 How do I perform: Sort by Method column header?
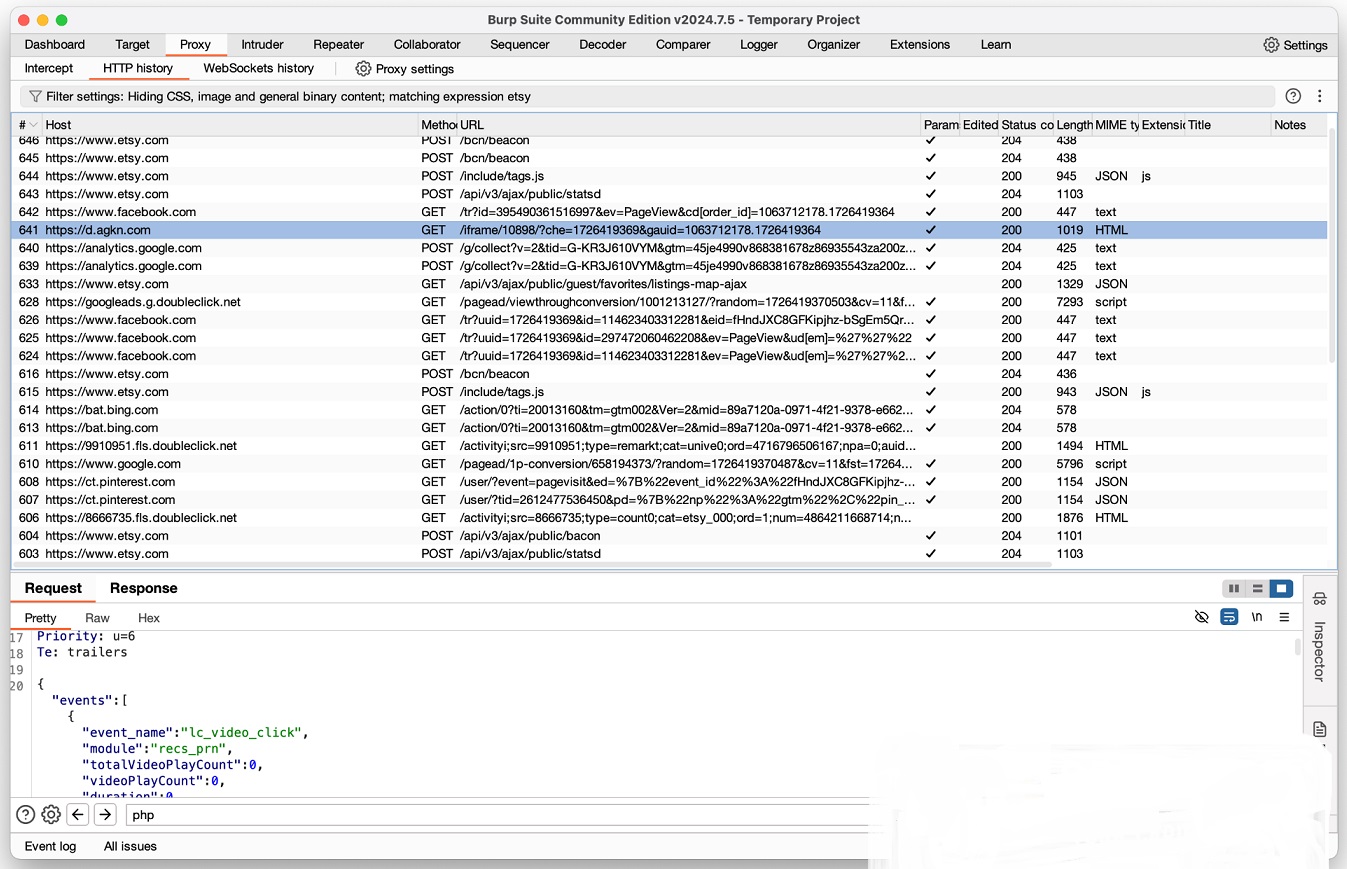[x=438, y=125]
